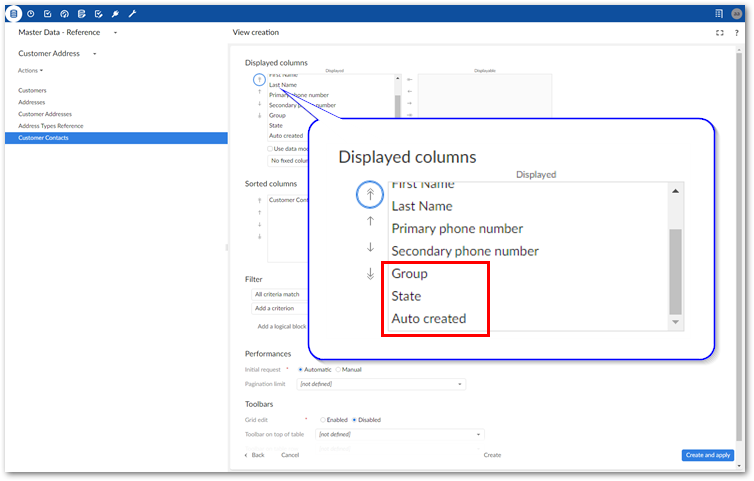Click the single left transfer arrow

click(410, 91)
